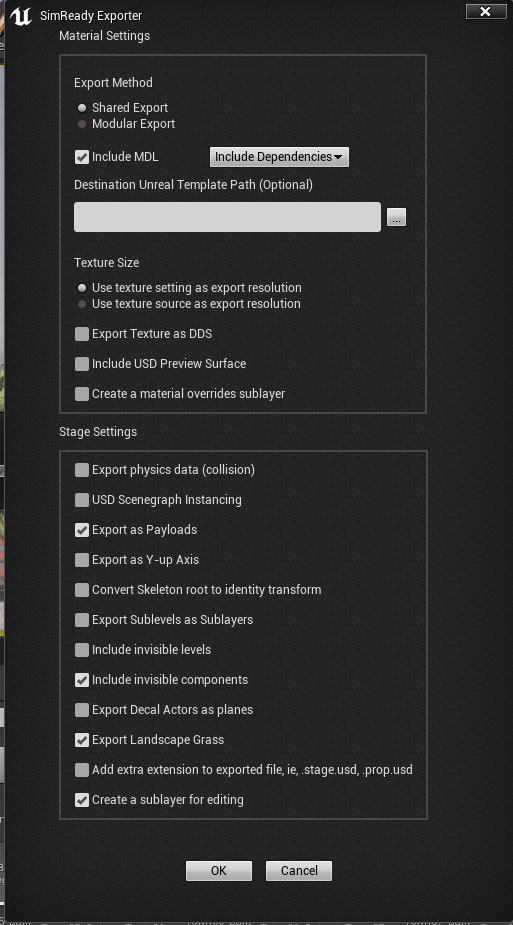Select the Shared Export radio button
Image resolution: width=513 pixels, height=925 pixels.
(x=82, y=108)
